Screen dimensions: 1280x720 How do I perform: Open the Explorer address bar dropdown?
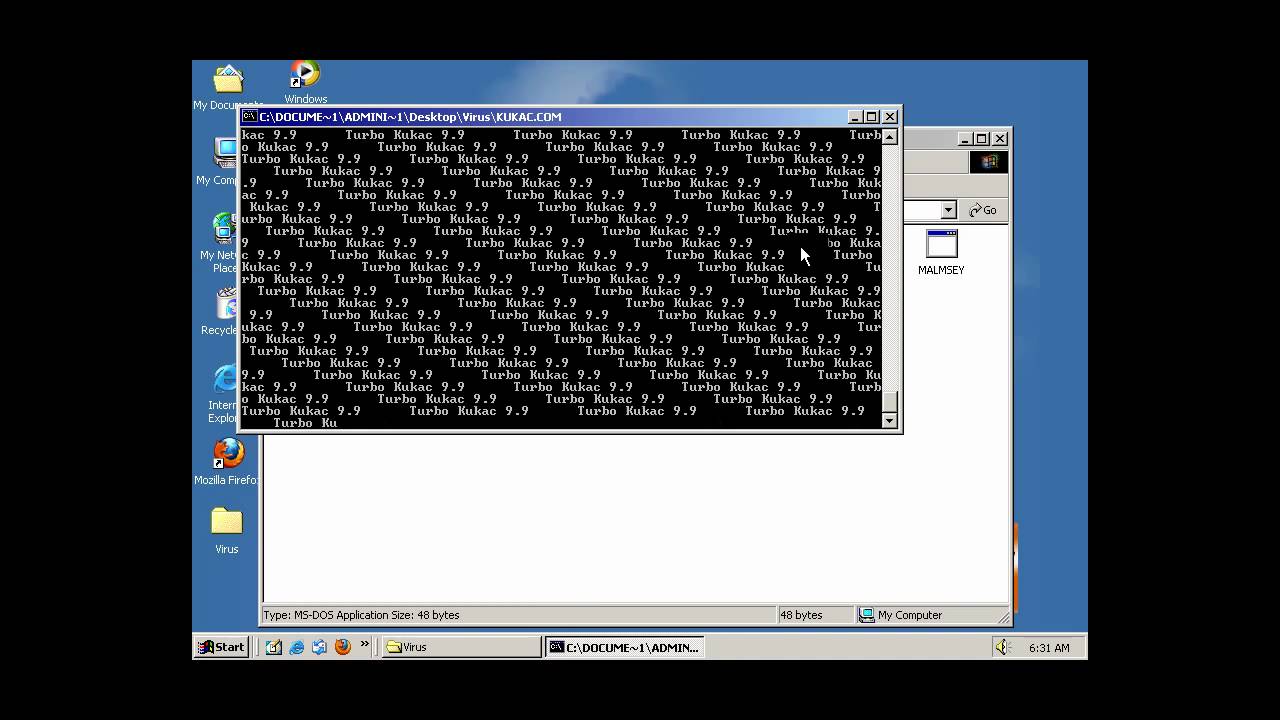(x=948, y=210)
